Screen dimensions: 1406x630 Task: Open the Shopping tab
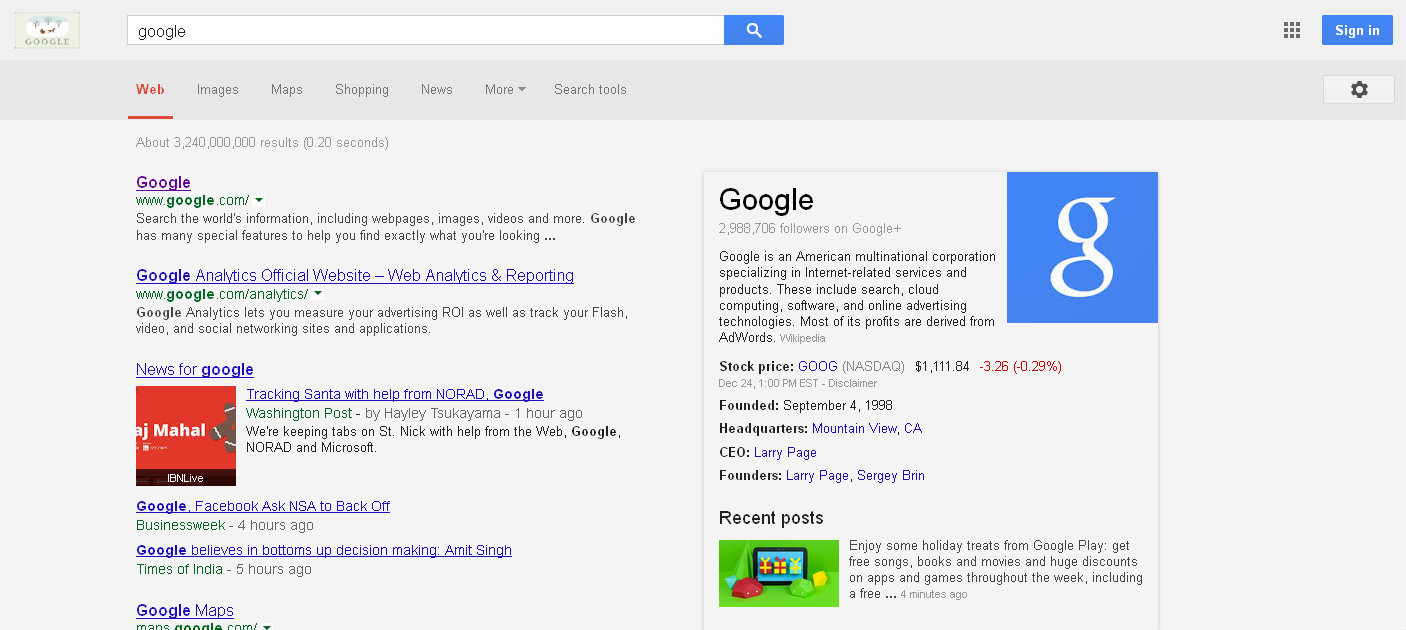[362, 89]
